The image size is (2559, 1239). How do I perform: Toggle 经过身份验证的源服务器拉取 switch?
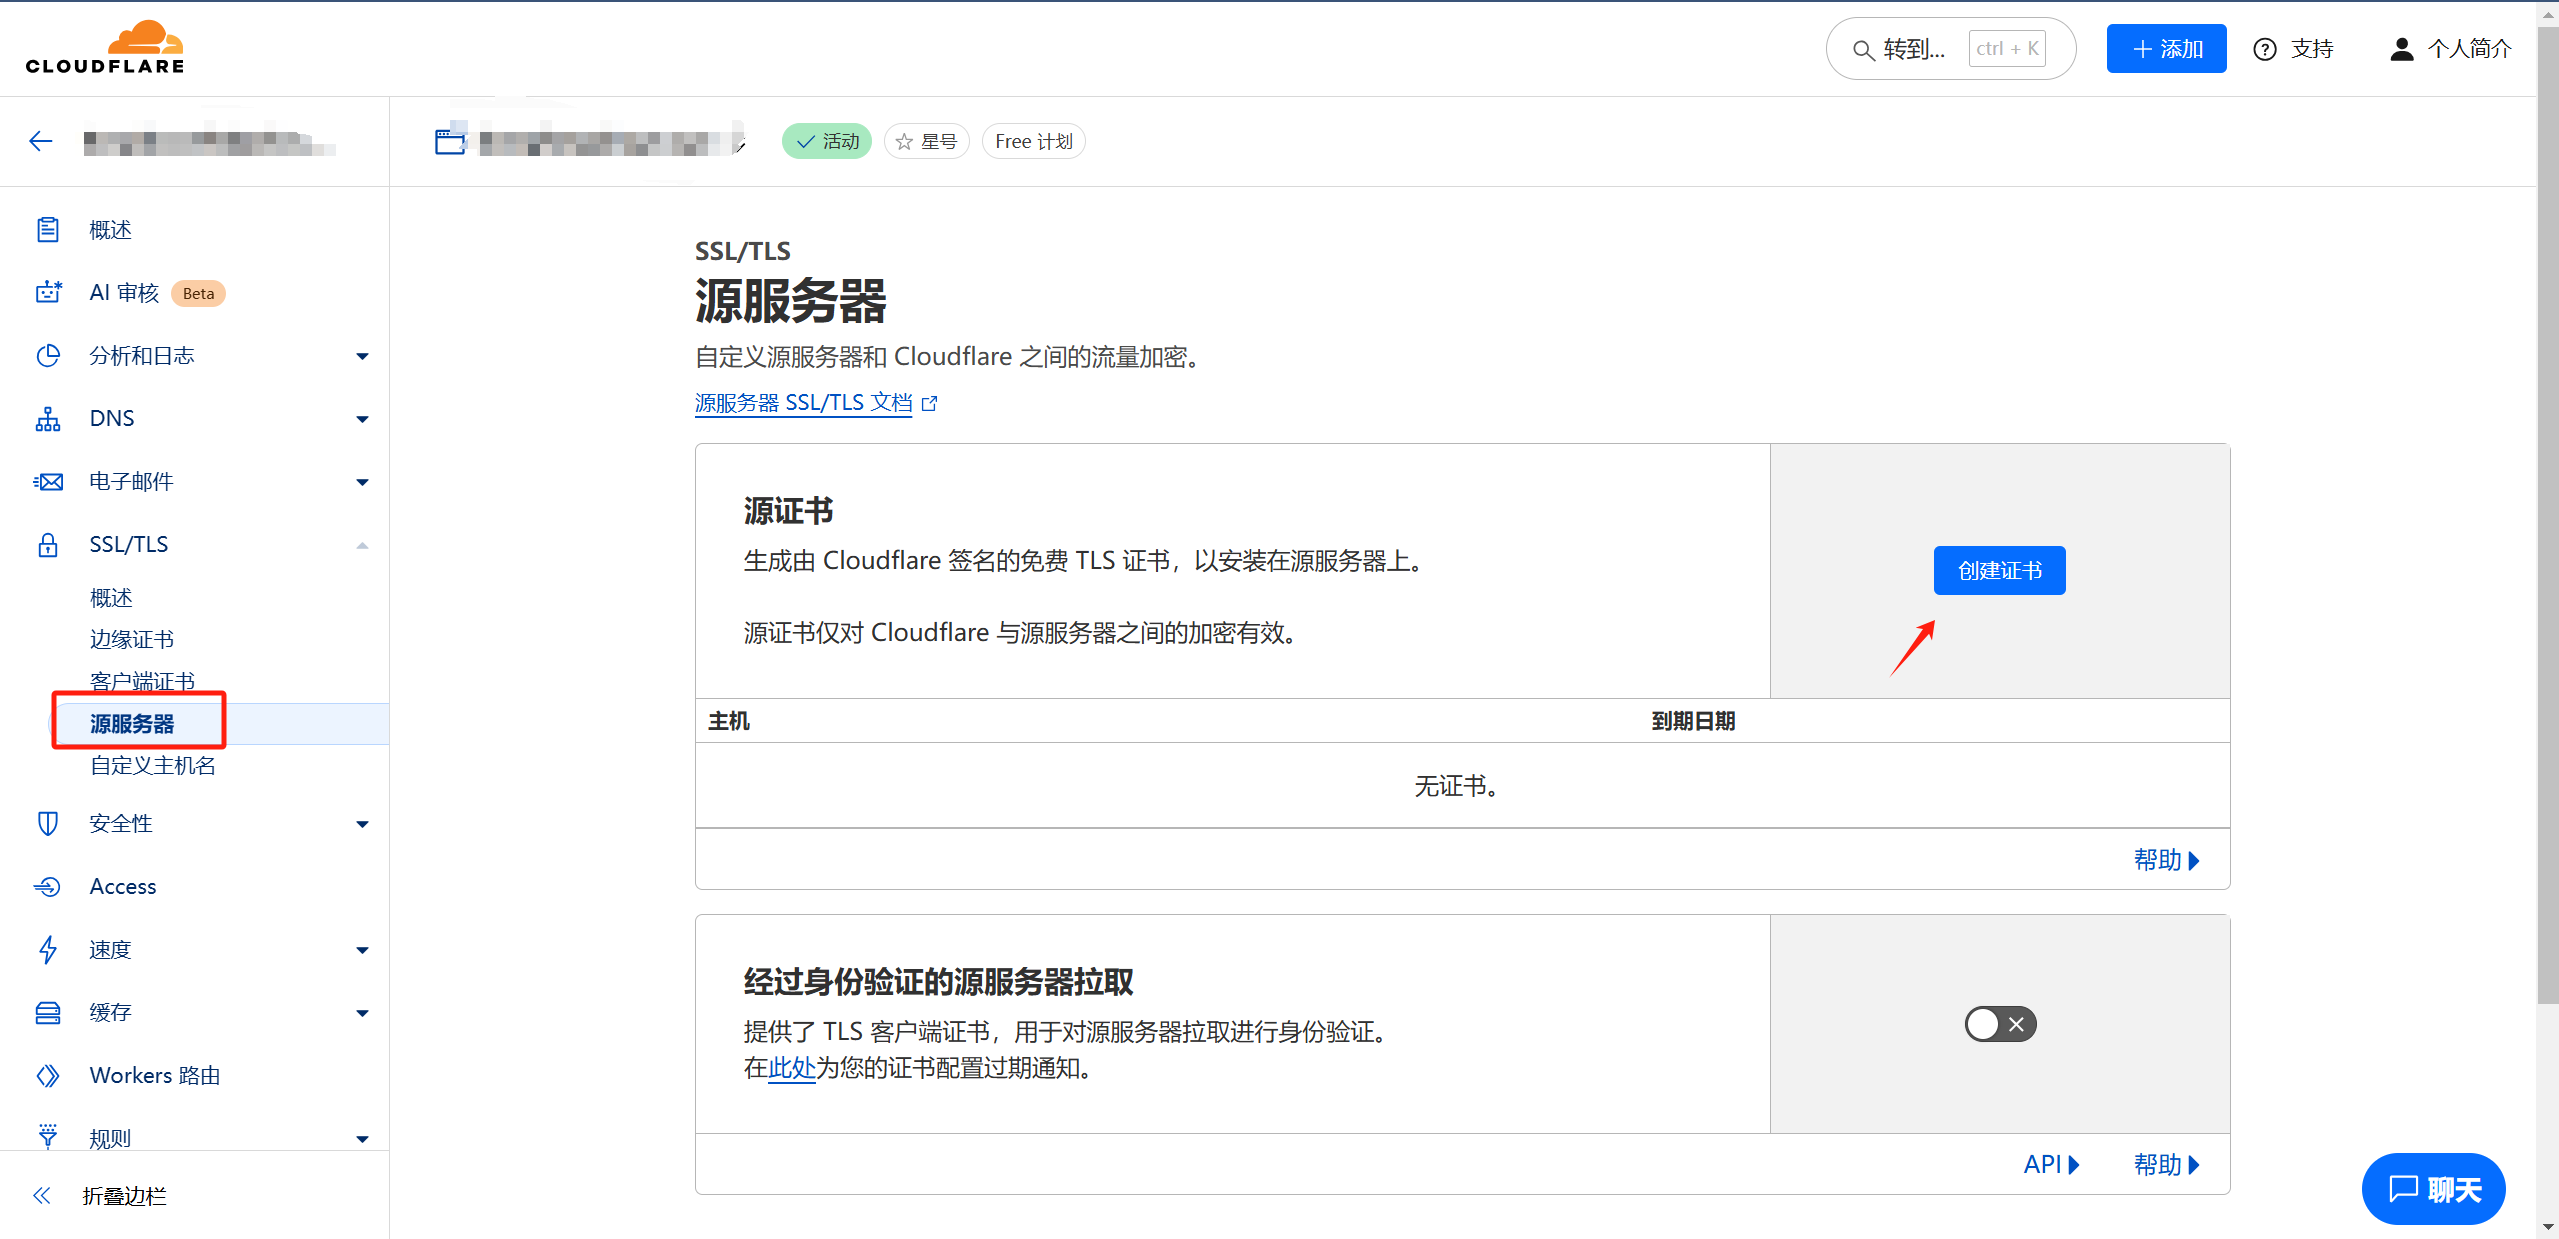tap(2000, 1024)
